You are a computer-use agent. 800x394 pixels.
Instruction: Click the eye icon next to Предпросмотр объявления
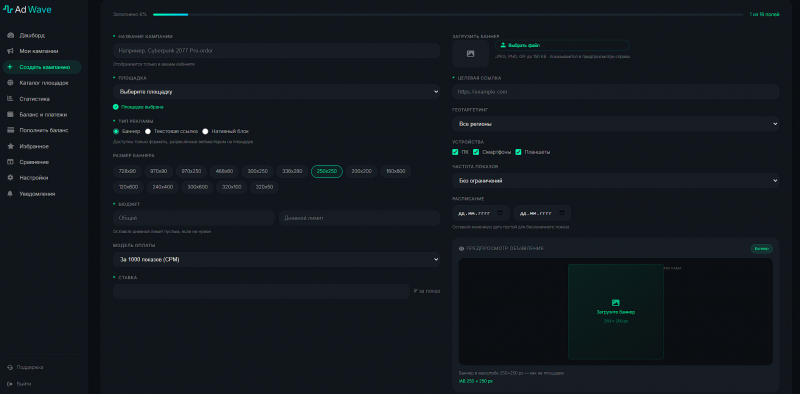(x=461, y=249)
